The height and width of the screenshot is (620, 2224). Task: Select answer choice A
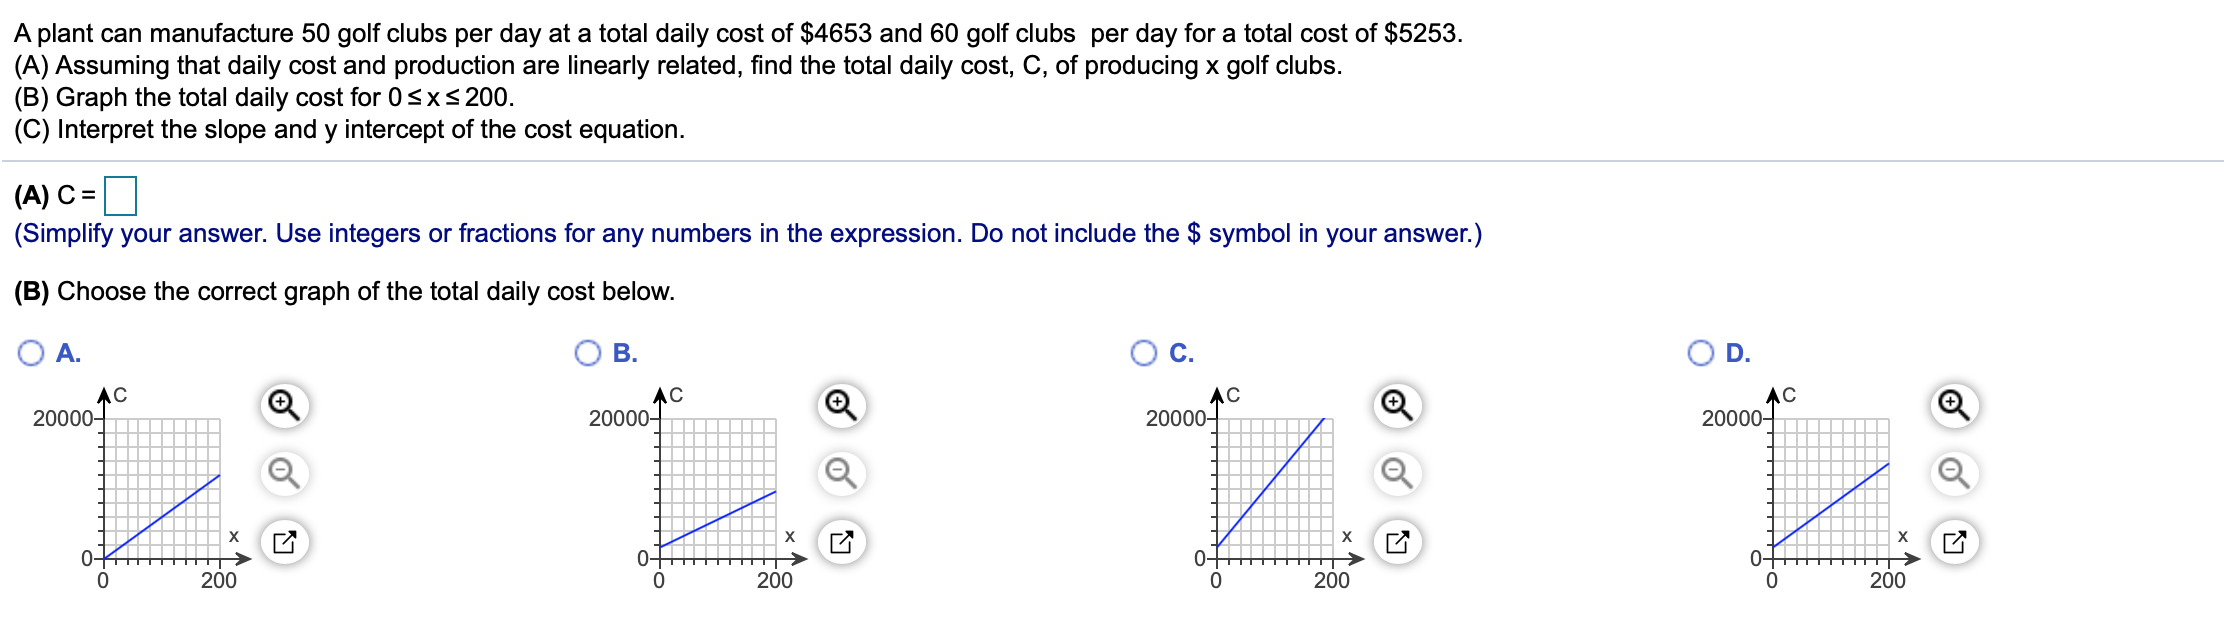[x=31, y=352]
